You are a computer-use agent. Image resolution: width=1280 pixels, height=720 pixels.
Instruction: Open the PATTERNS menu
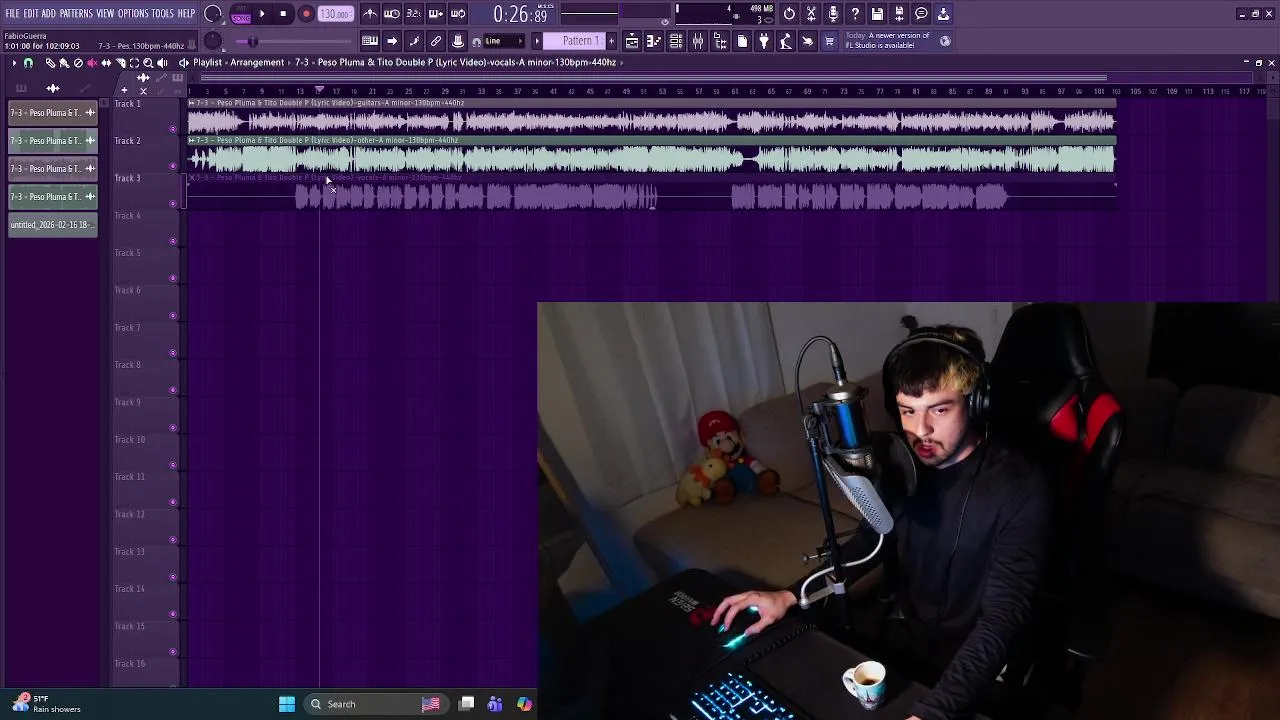coord(76,13)
